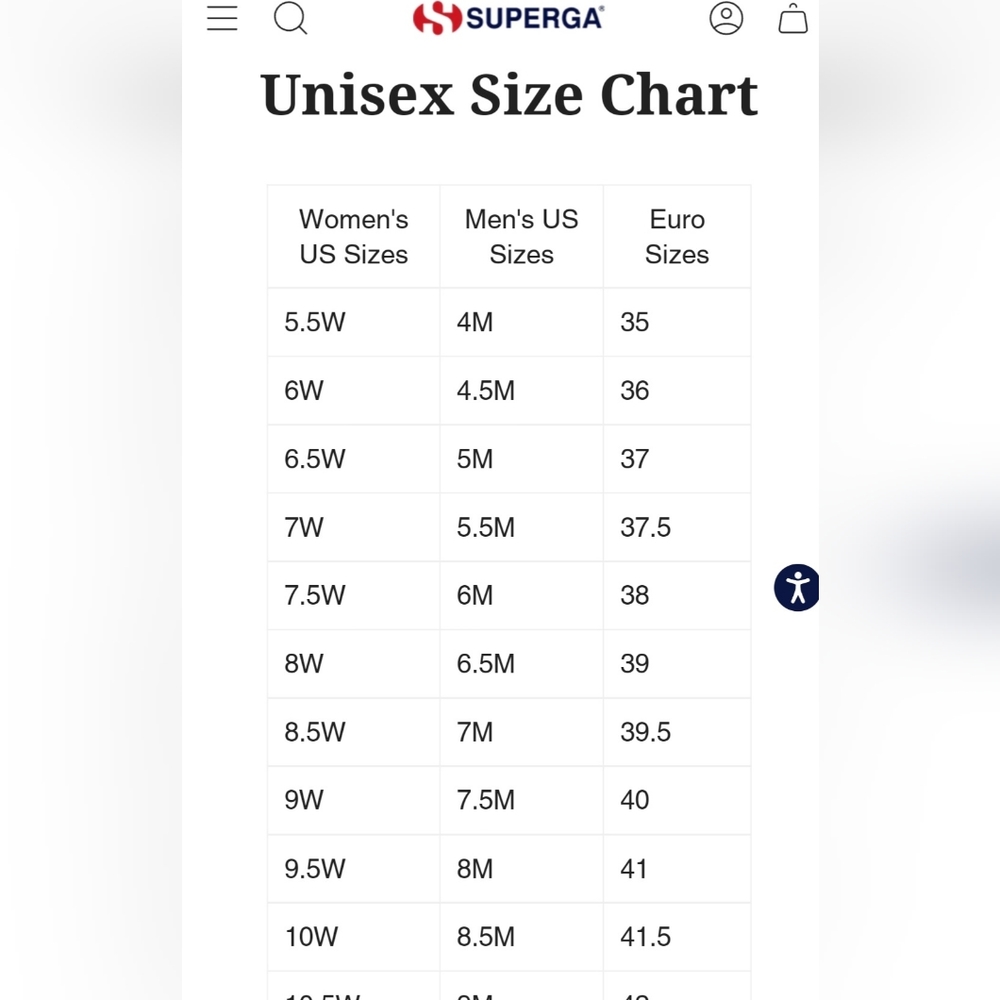This screenshot has width=1000, height=1000.
Task: Select the Euro Sizes column header
Action: [x=677, y=237]
